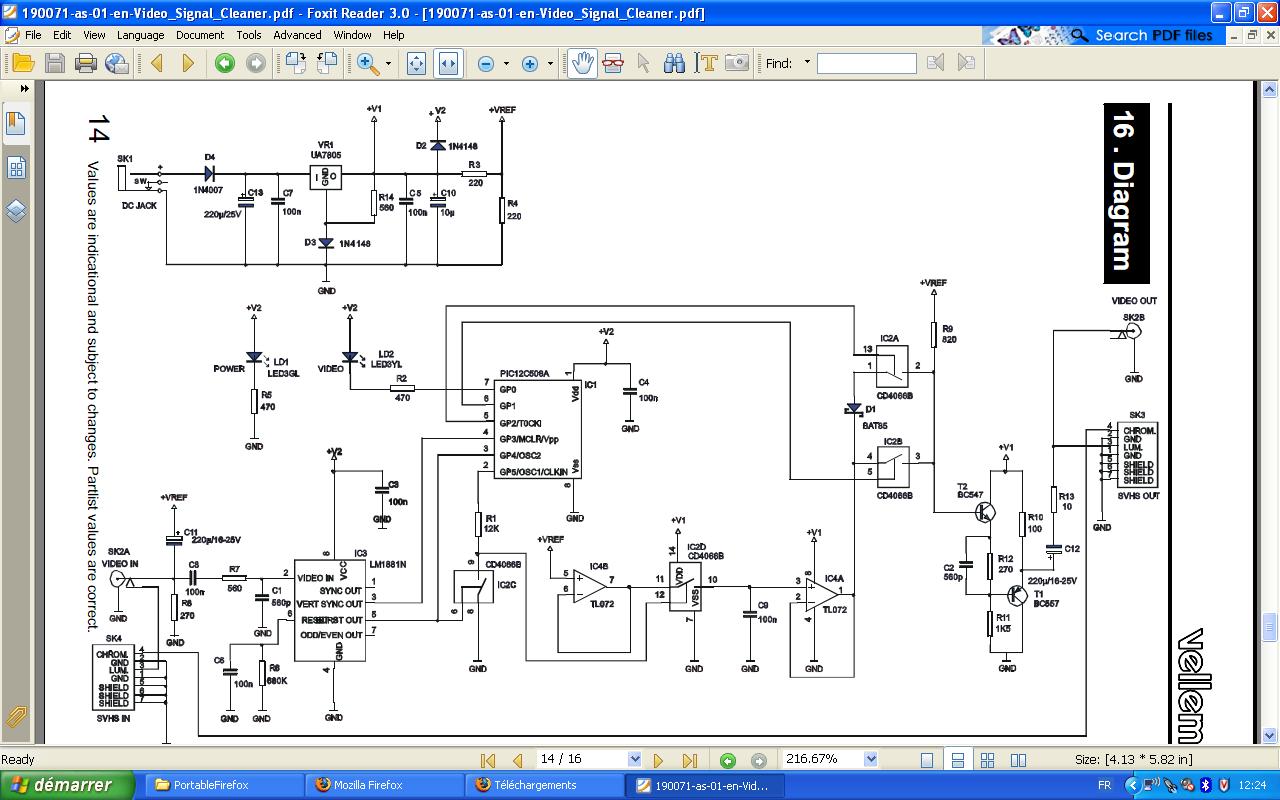Click the grey Next View button in toolbar

[x=256, y=63]
